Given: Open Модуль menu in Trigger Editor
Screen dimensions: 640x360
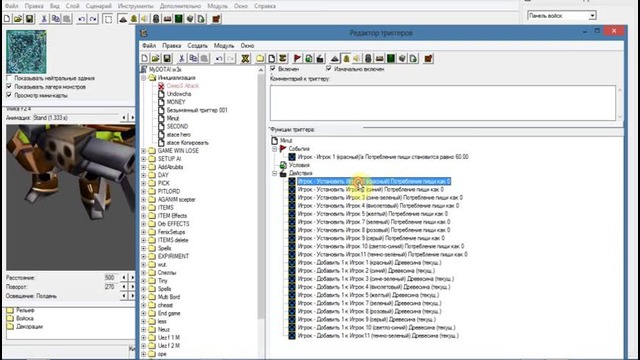Looking at the screenshot, I should pyautogui.click(x=224, y=46).
